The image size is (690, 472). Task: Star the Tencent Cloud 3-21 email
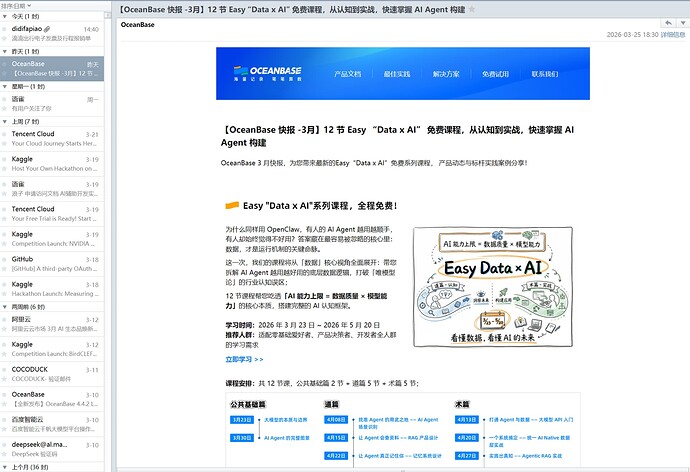[x=4, y=143]
